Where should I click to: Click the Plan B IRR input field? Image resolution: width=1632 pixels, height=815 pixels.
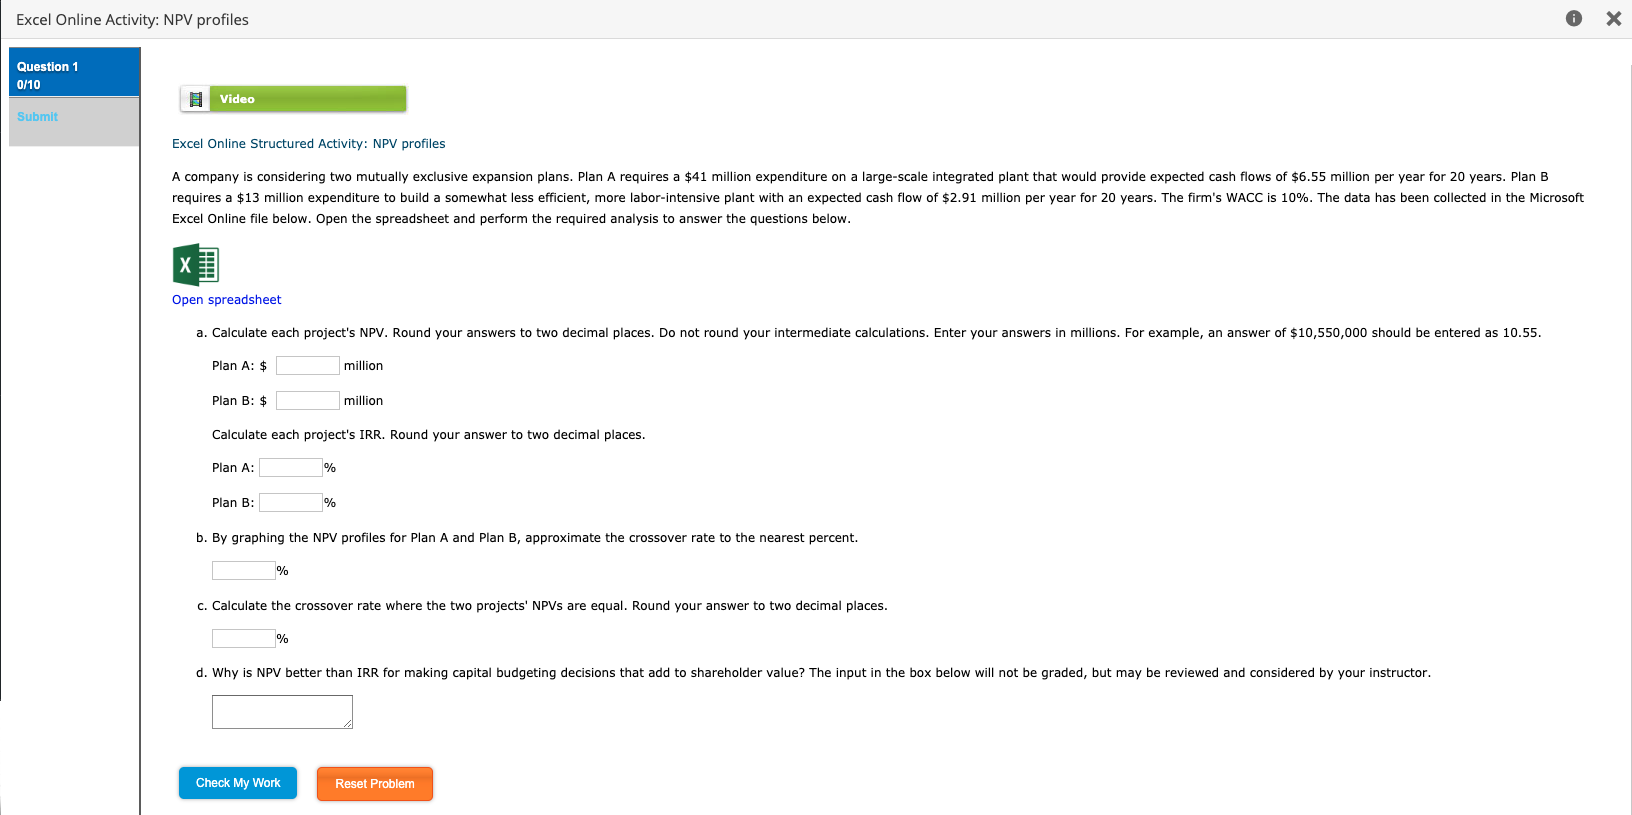[x=290, y=502]
